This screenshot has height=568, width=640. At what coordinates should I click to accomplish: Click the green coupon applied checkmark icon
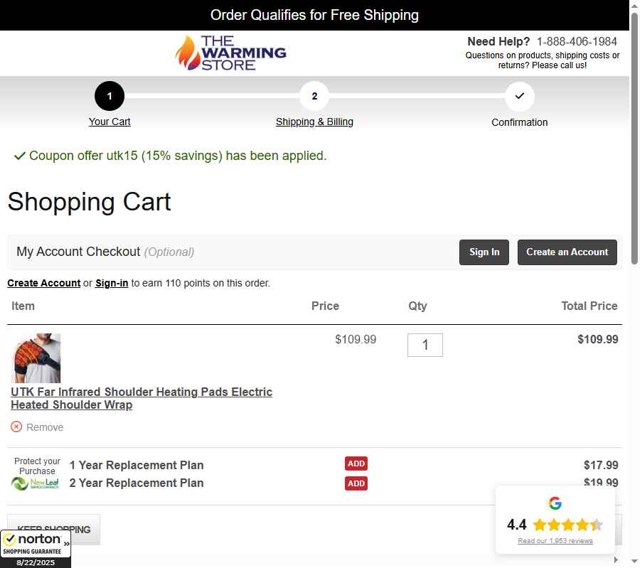pyautogui.click(x=20, y=156)
